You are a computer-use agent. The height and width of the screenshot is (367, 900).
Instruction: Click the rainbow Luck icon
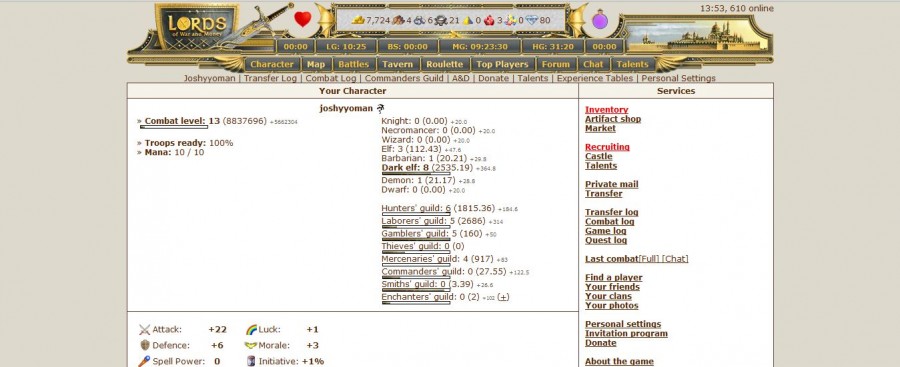coord(251,330)
